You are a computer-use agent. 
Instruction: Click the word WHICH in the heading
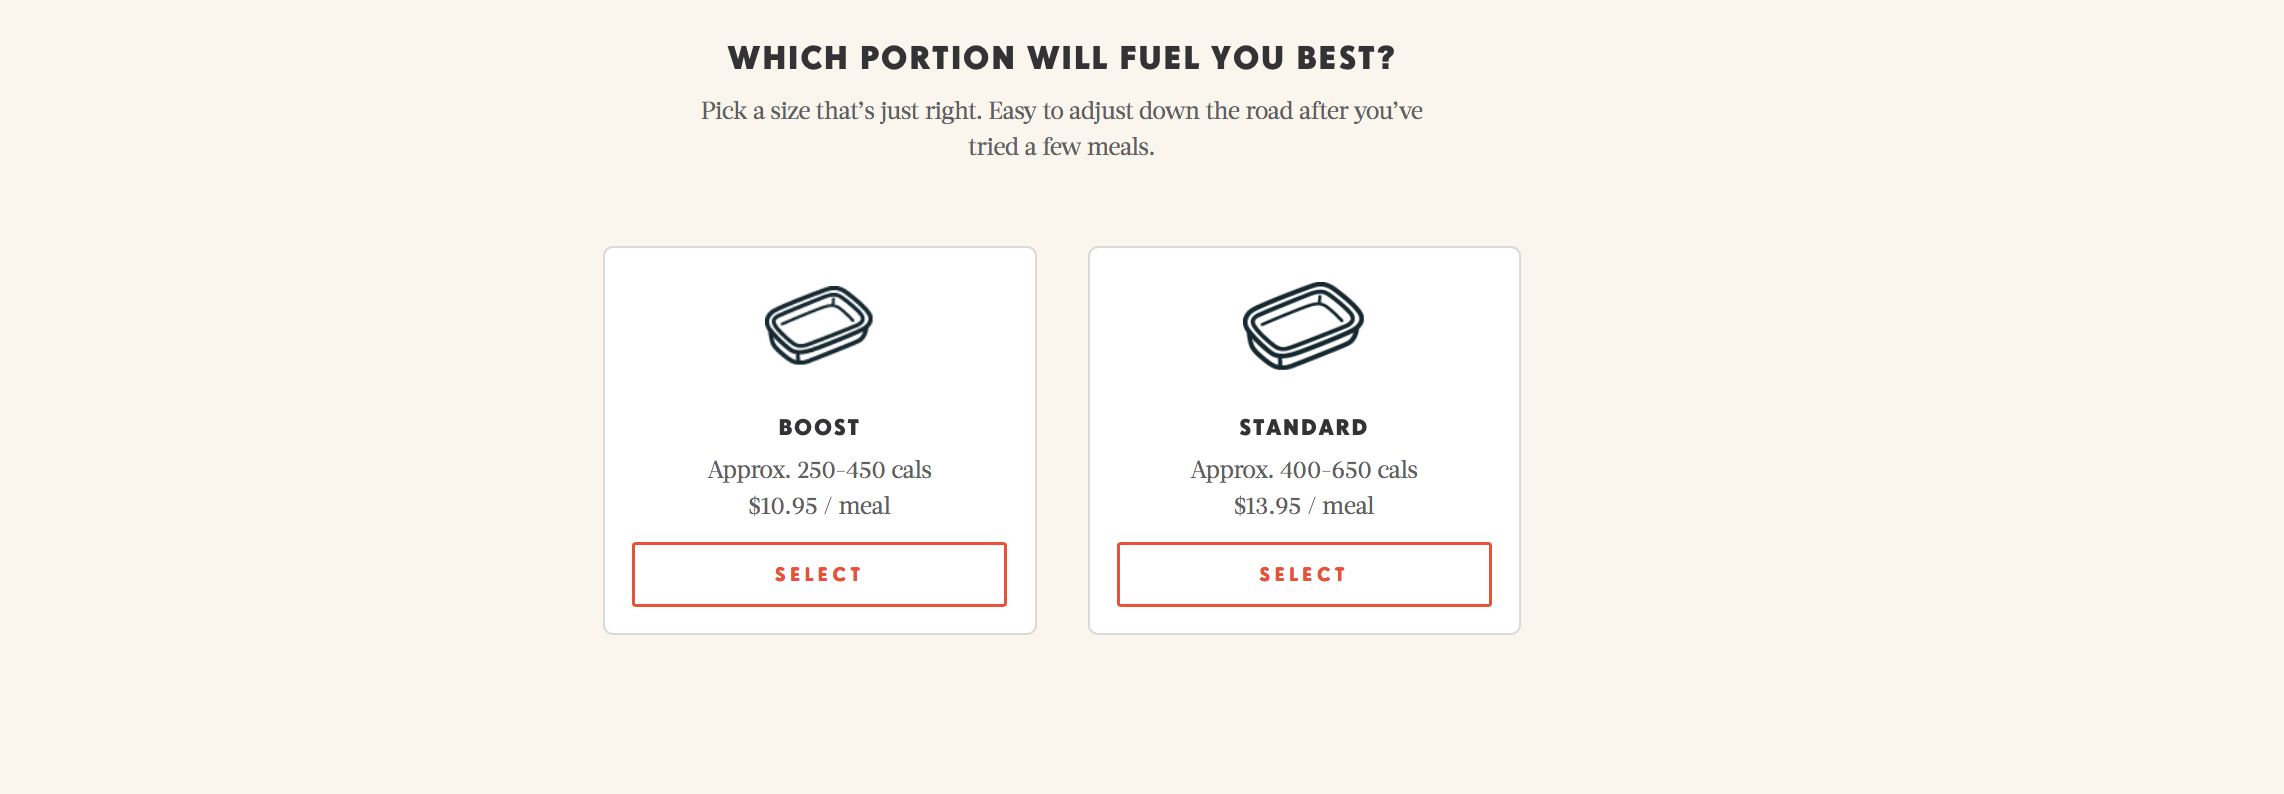click(788, 58)
